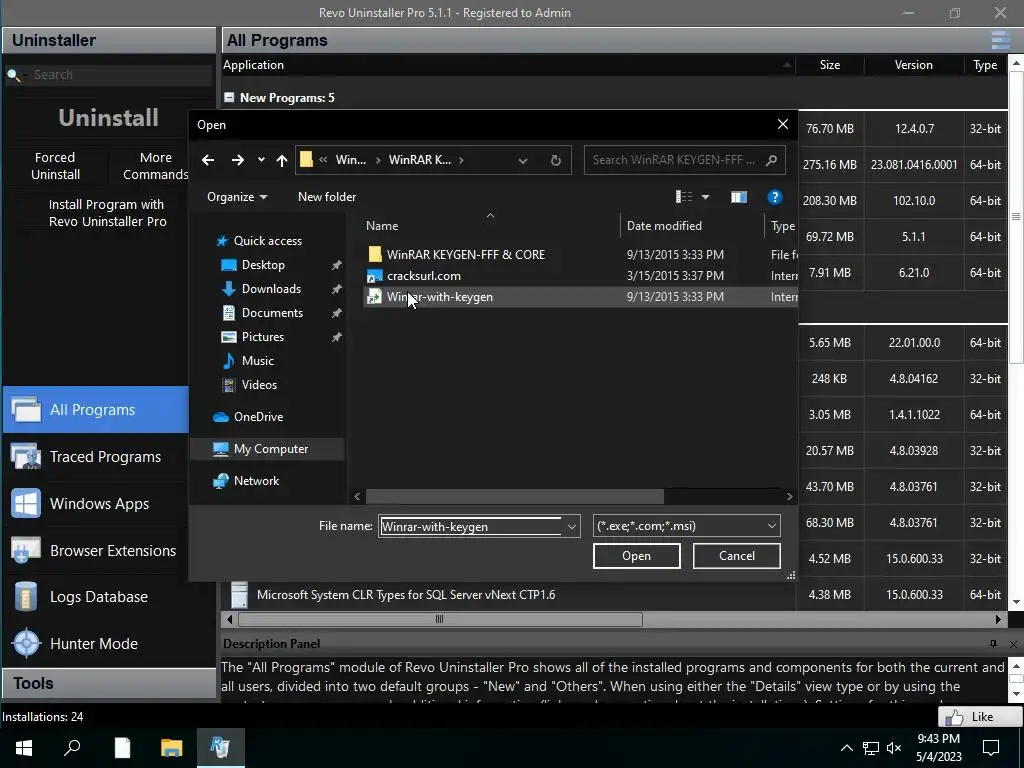The image size is (1024, 768).
Task: Select Network in the navigation pane
Action: click(x=256, y=481)
